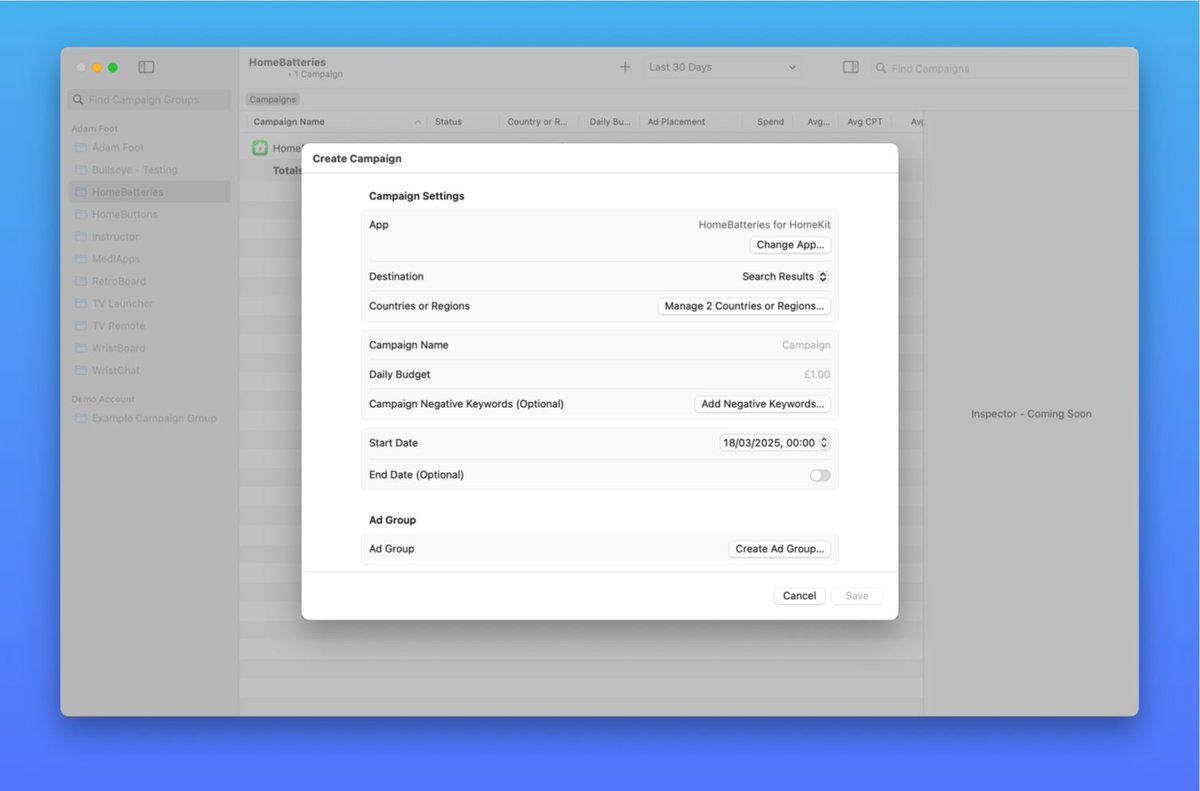
Task: Click the Spend column header
Action: (x=770, y=122)
